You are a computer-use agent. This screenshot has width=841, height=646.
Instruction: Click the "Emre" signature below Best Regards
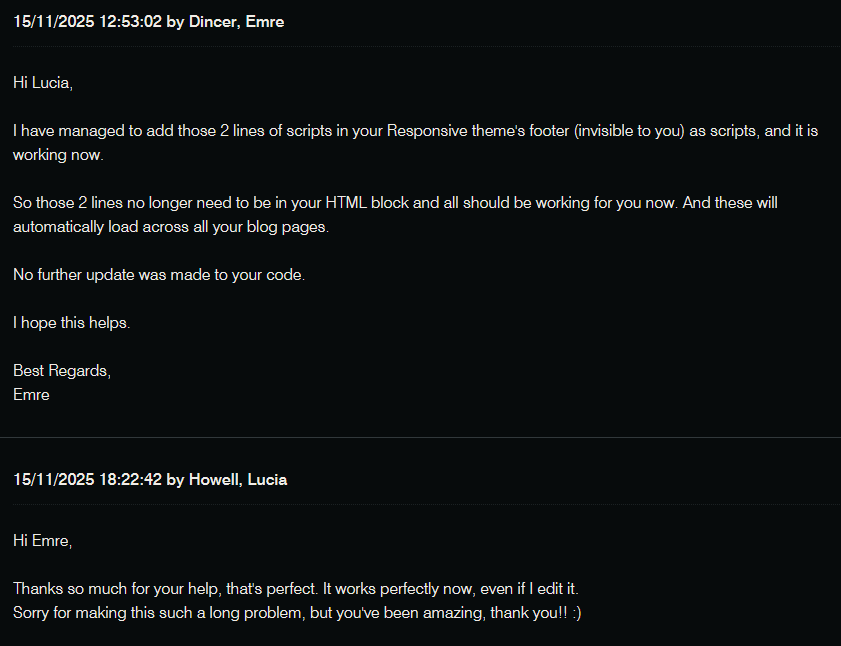tap(31, 395)
